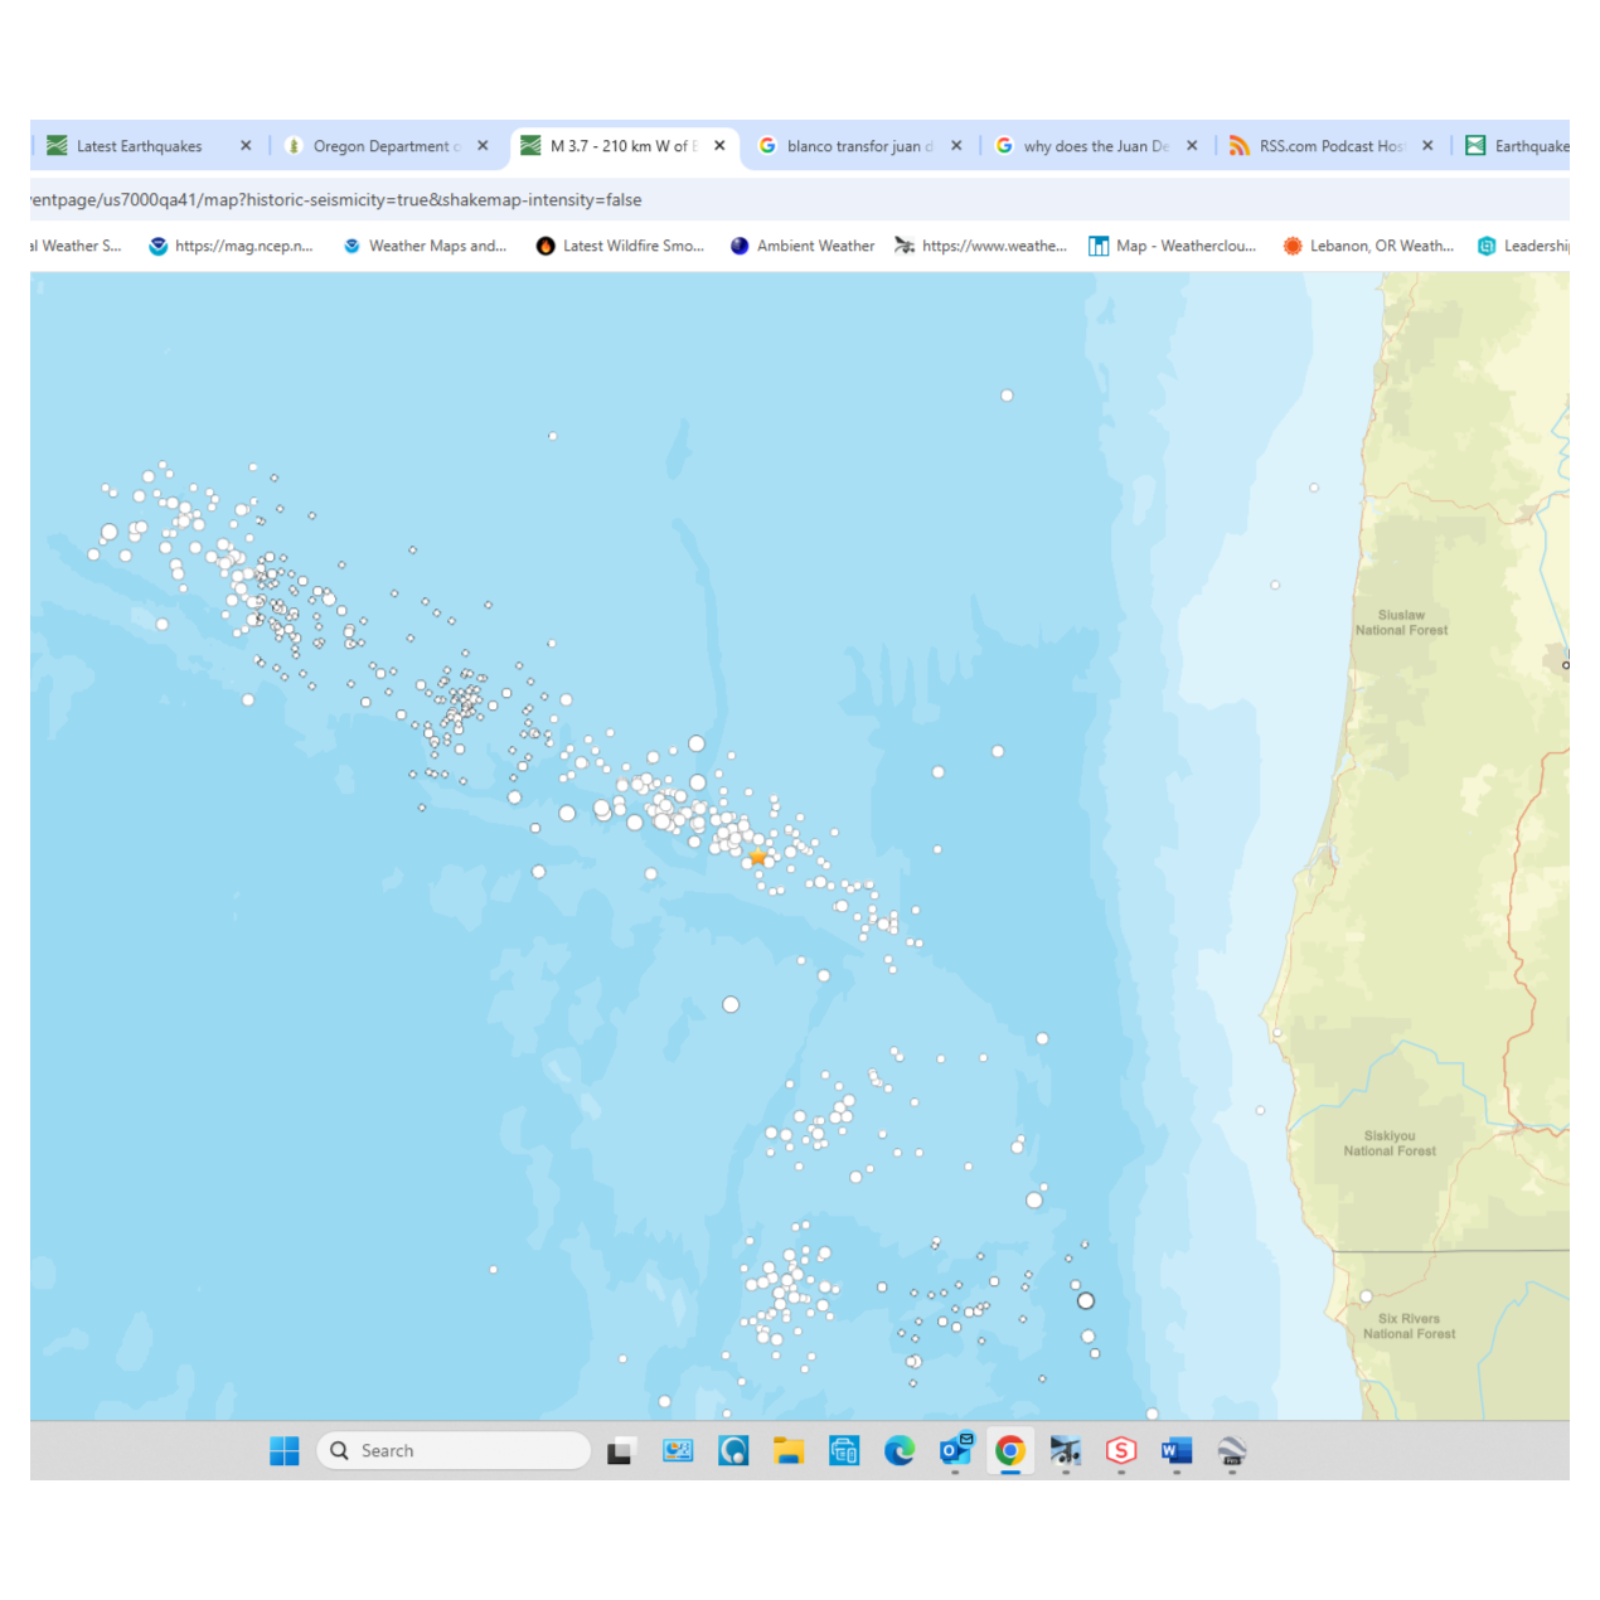Close the 'why does the Juan De' tab
This screenshot has width=1600, height=1600.
tap(1192, 146)
